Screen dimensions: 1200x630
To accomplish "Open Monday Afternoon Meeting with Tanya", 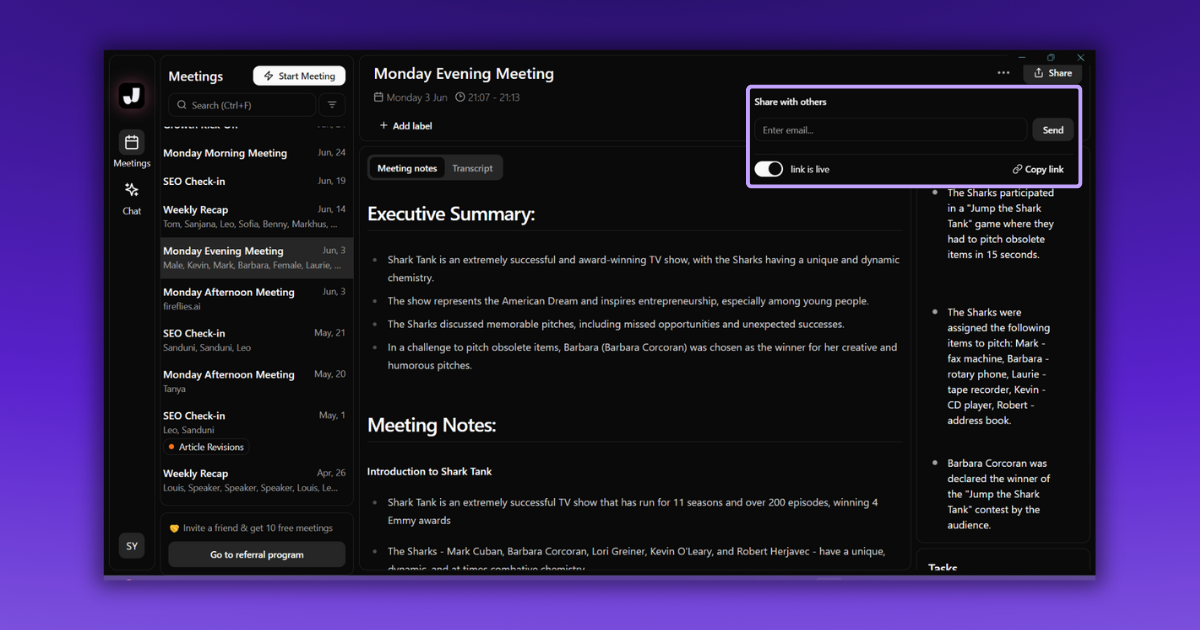I will [x=256, y=381].
